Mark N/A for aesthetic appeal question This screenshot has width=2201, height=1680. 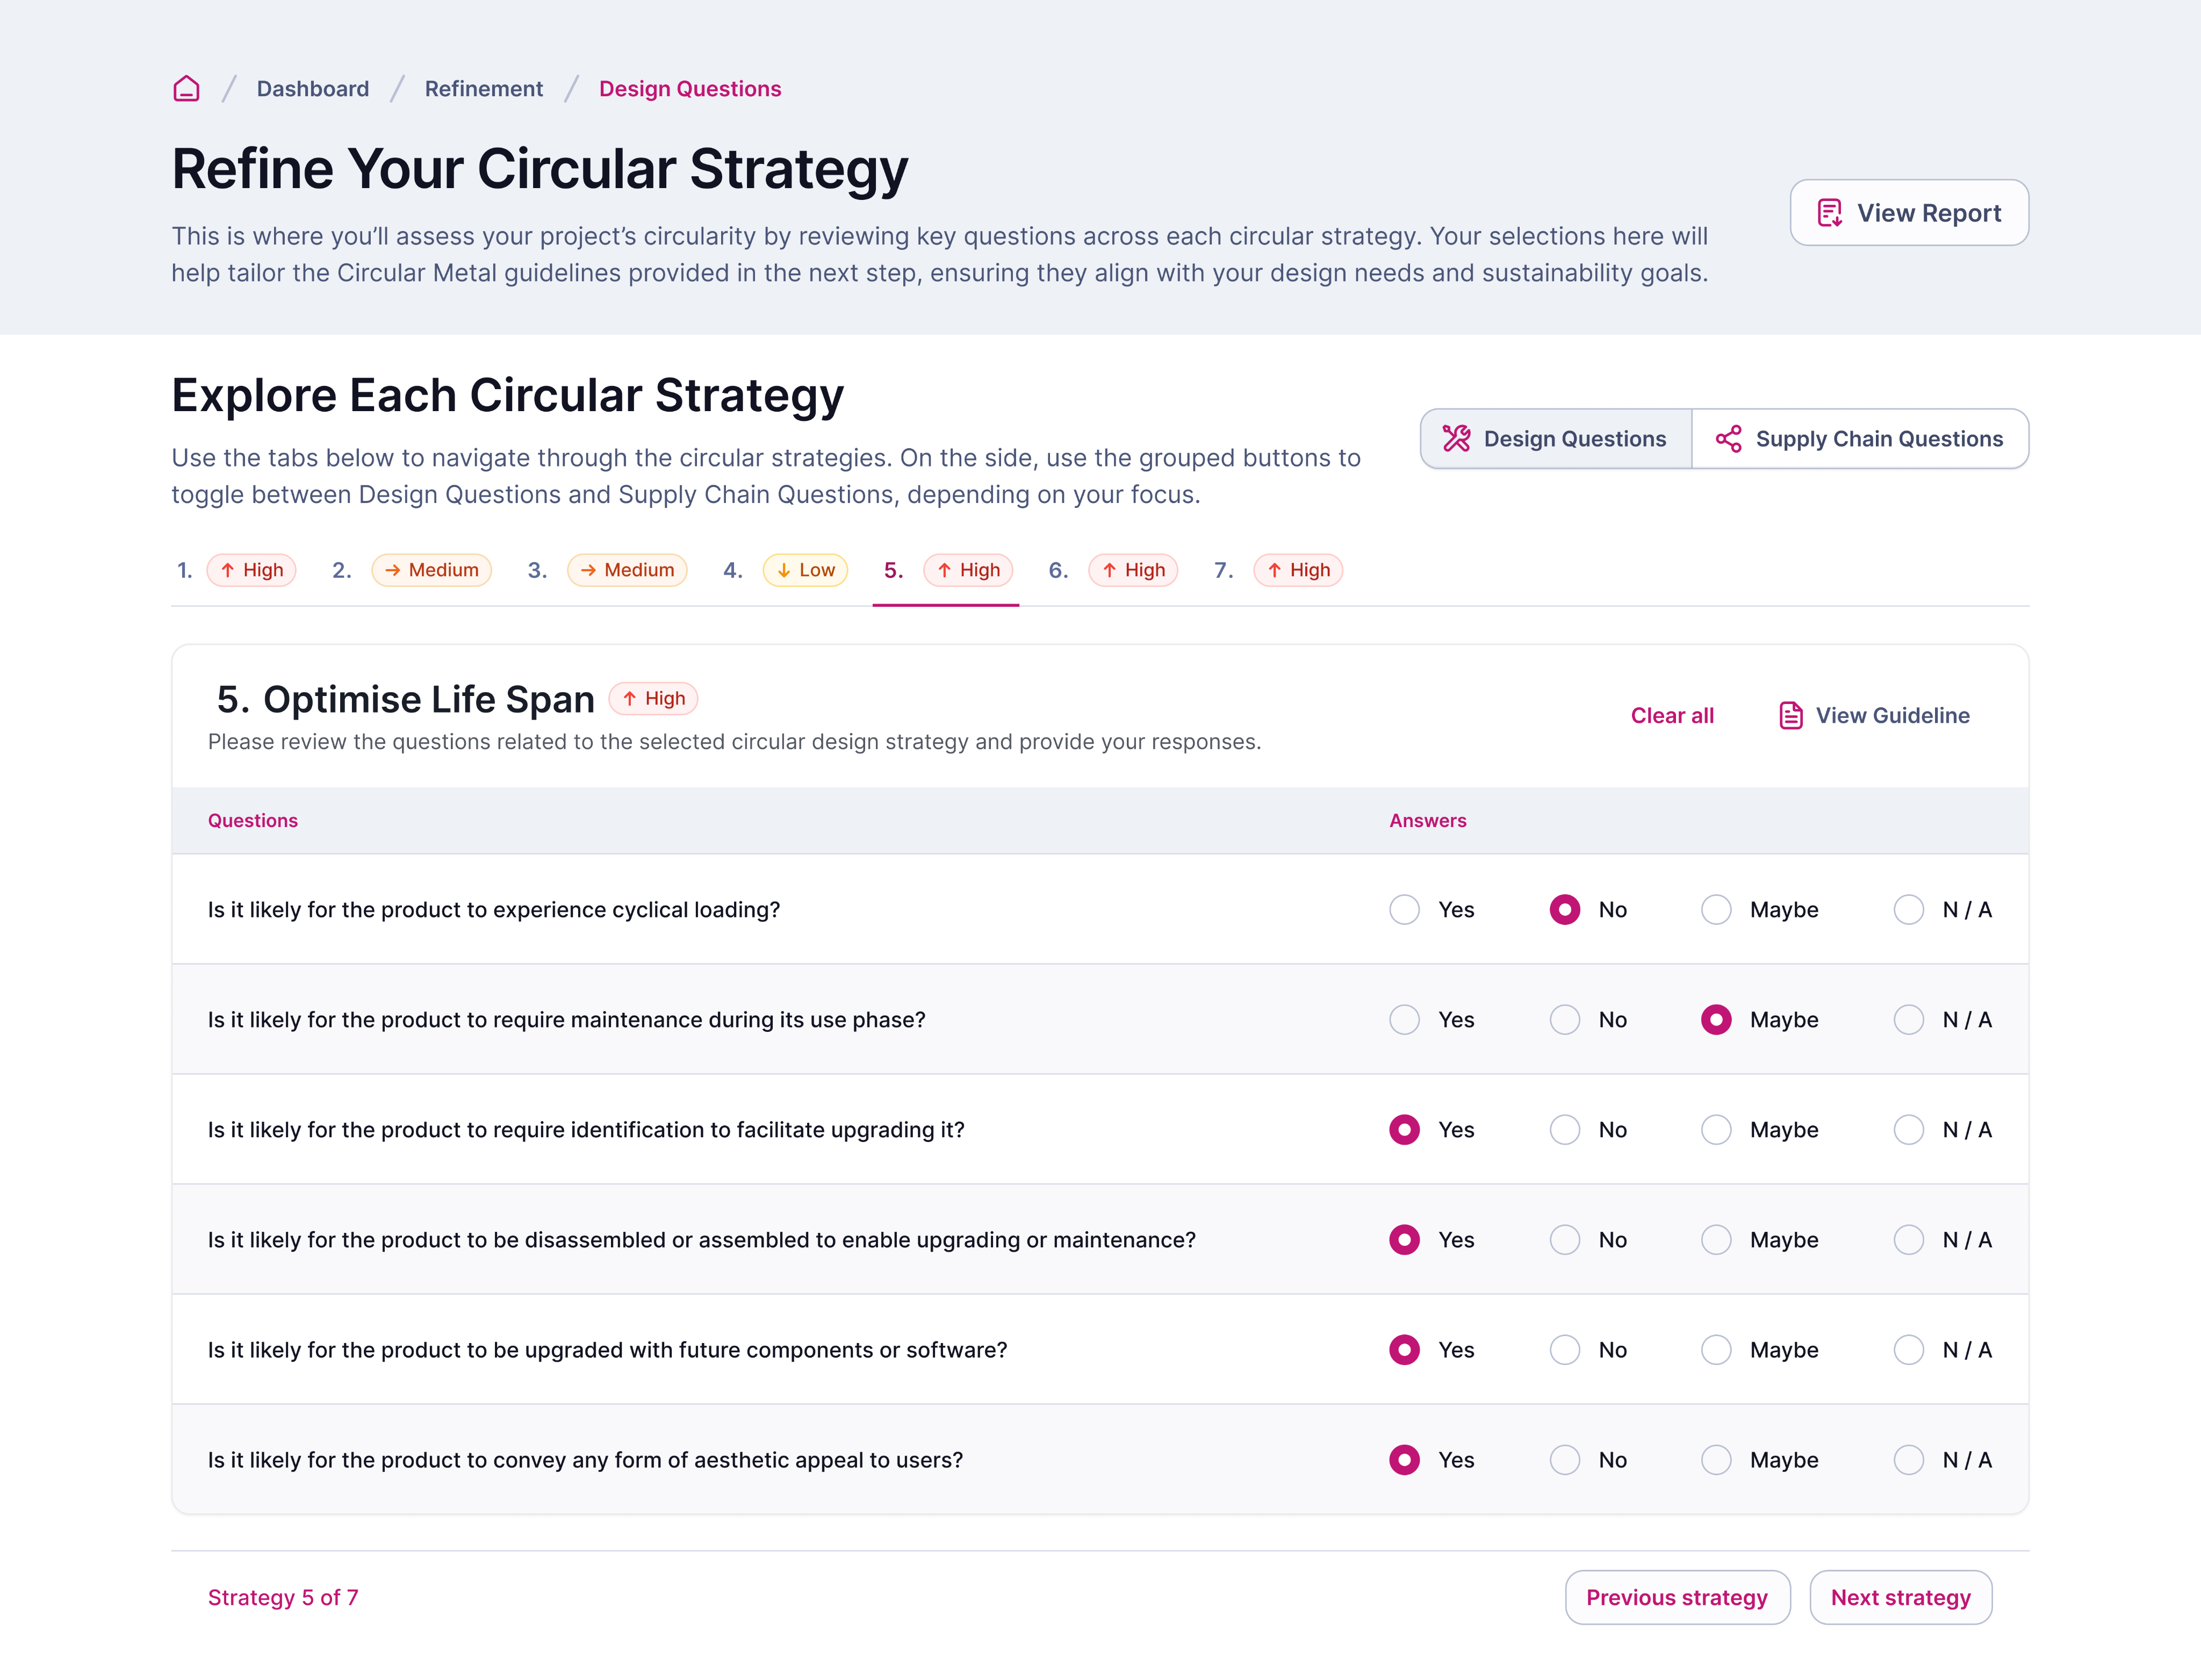pos(1908,1460)
